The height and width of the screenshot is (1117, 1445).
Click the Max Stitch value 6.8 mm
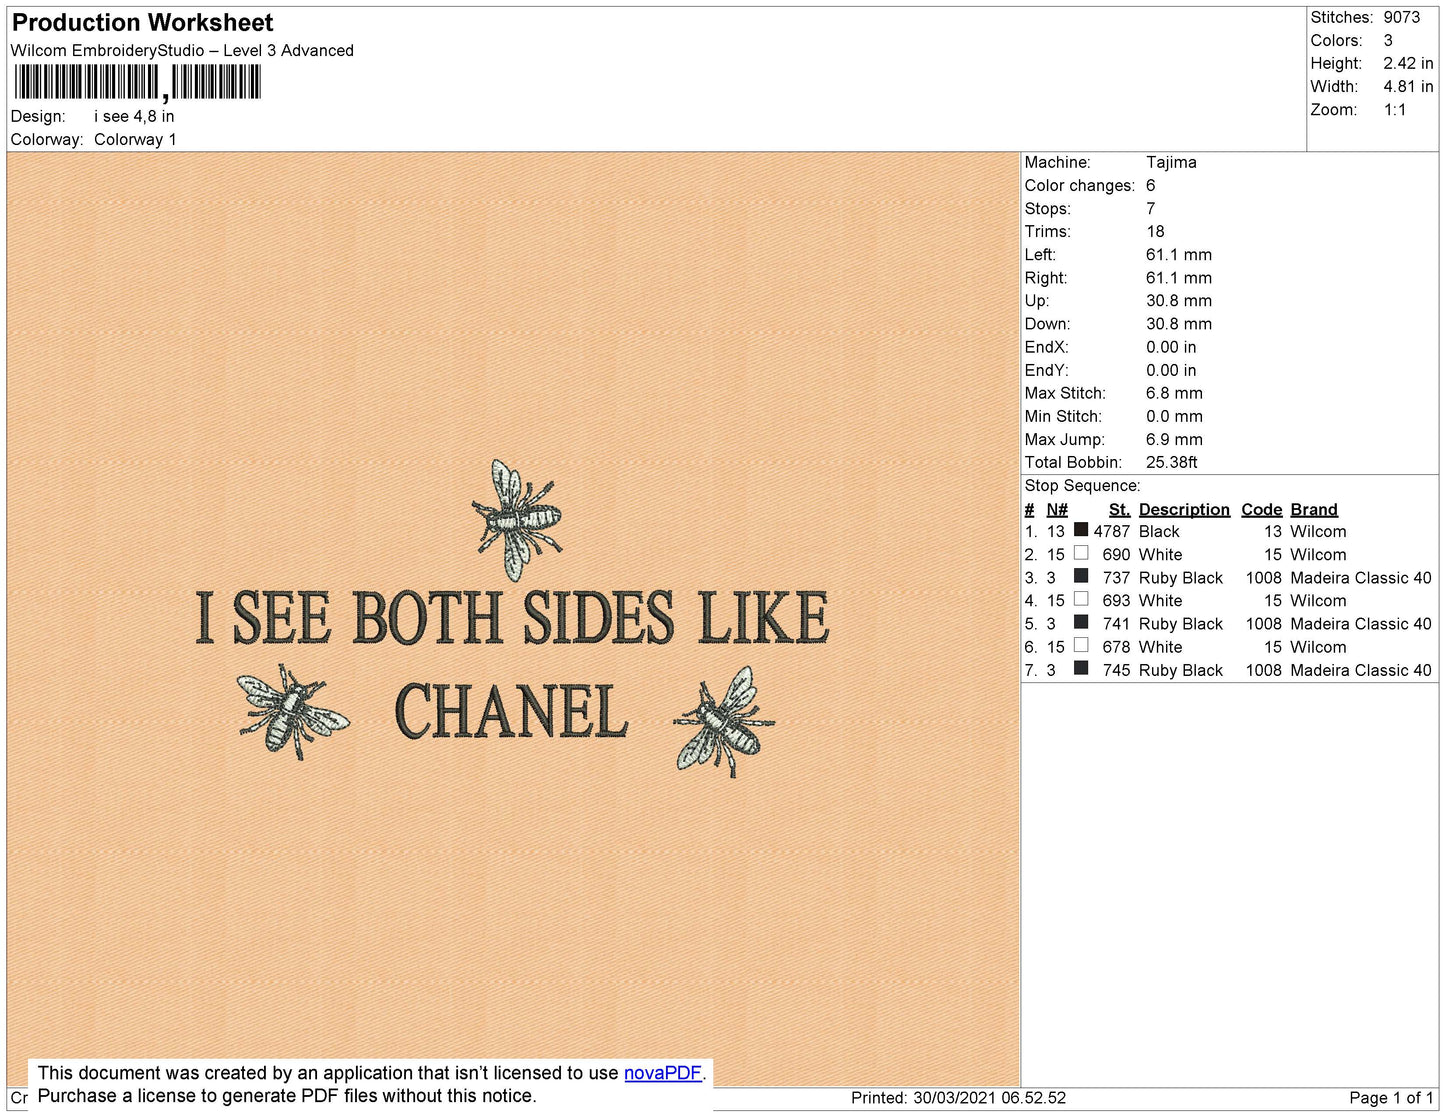click(1174, 394)
